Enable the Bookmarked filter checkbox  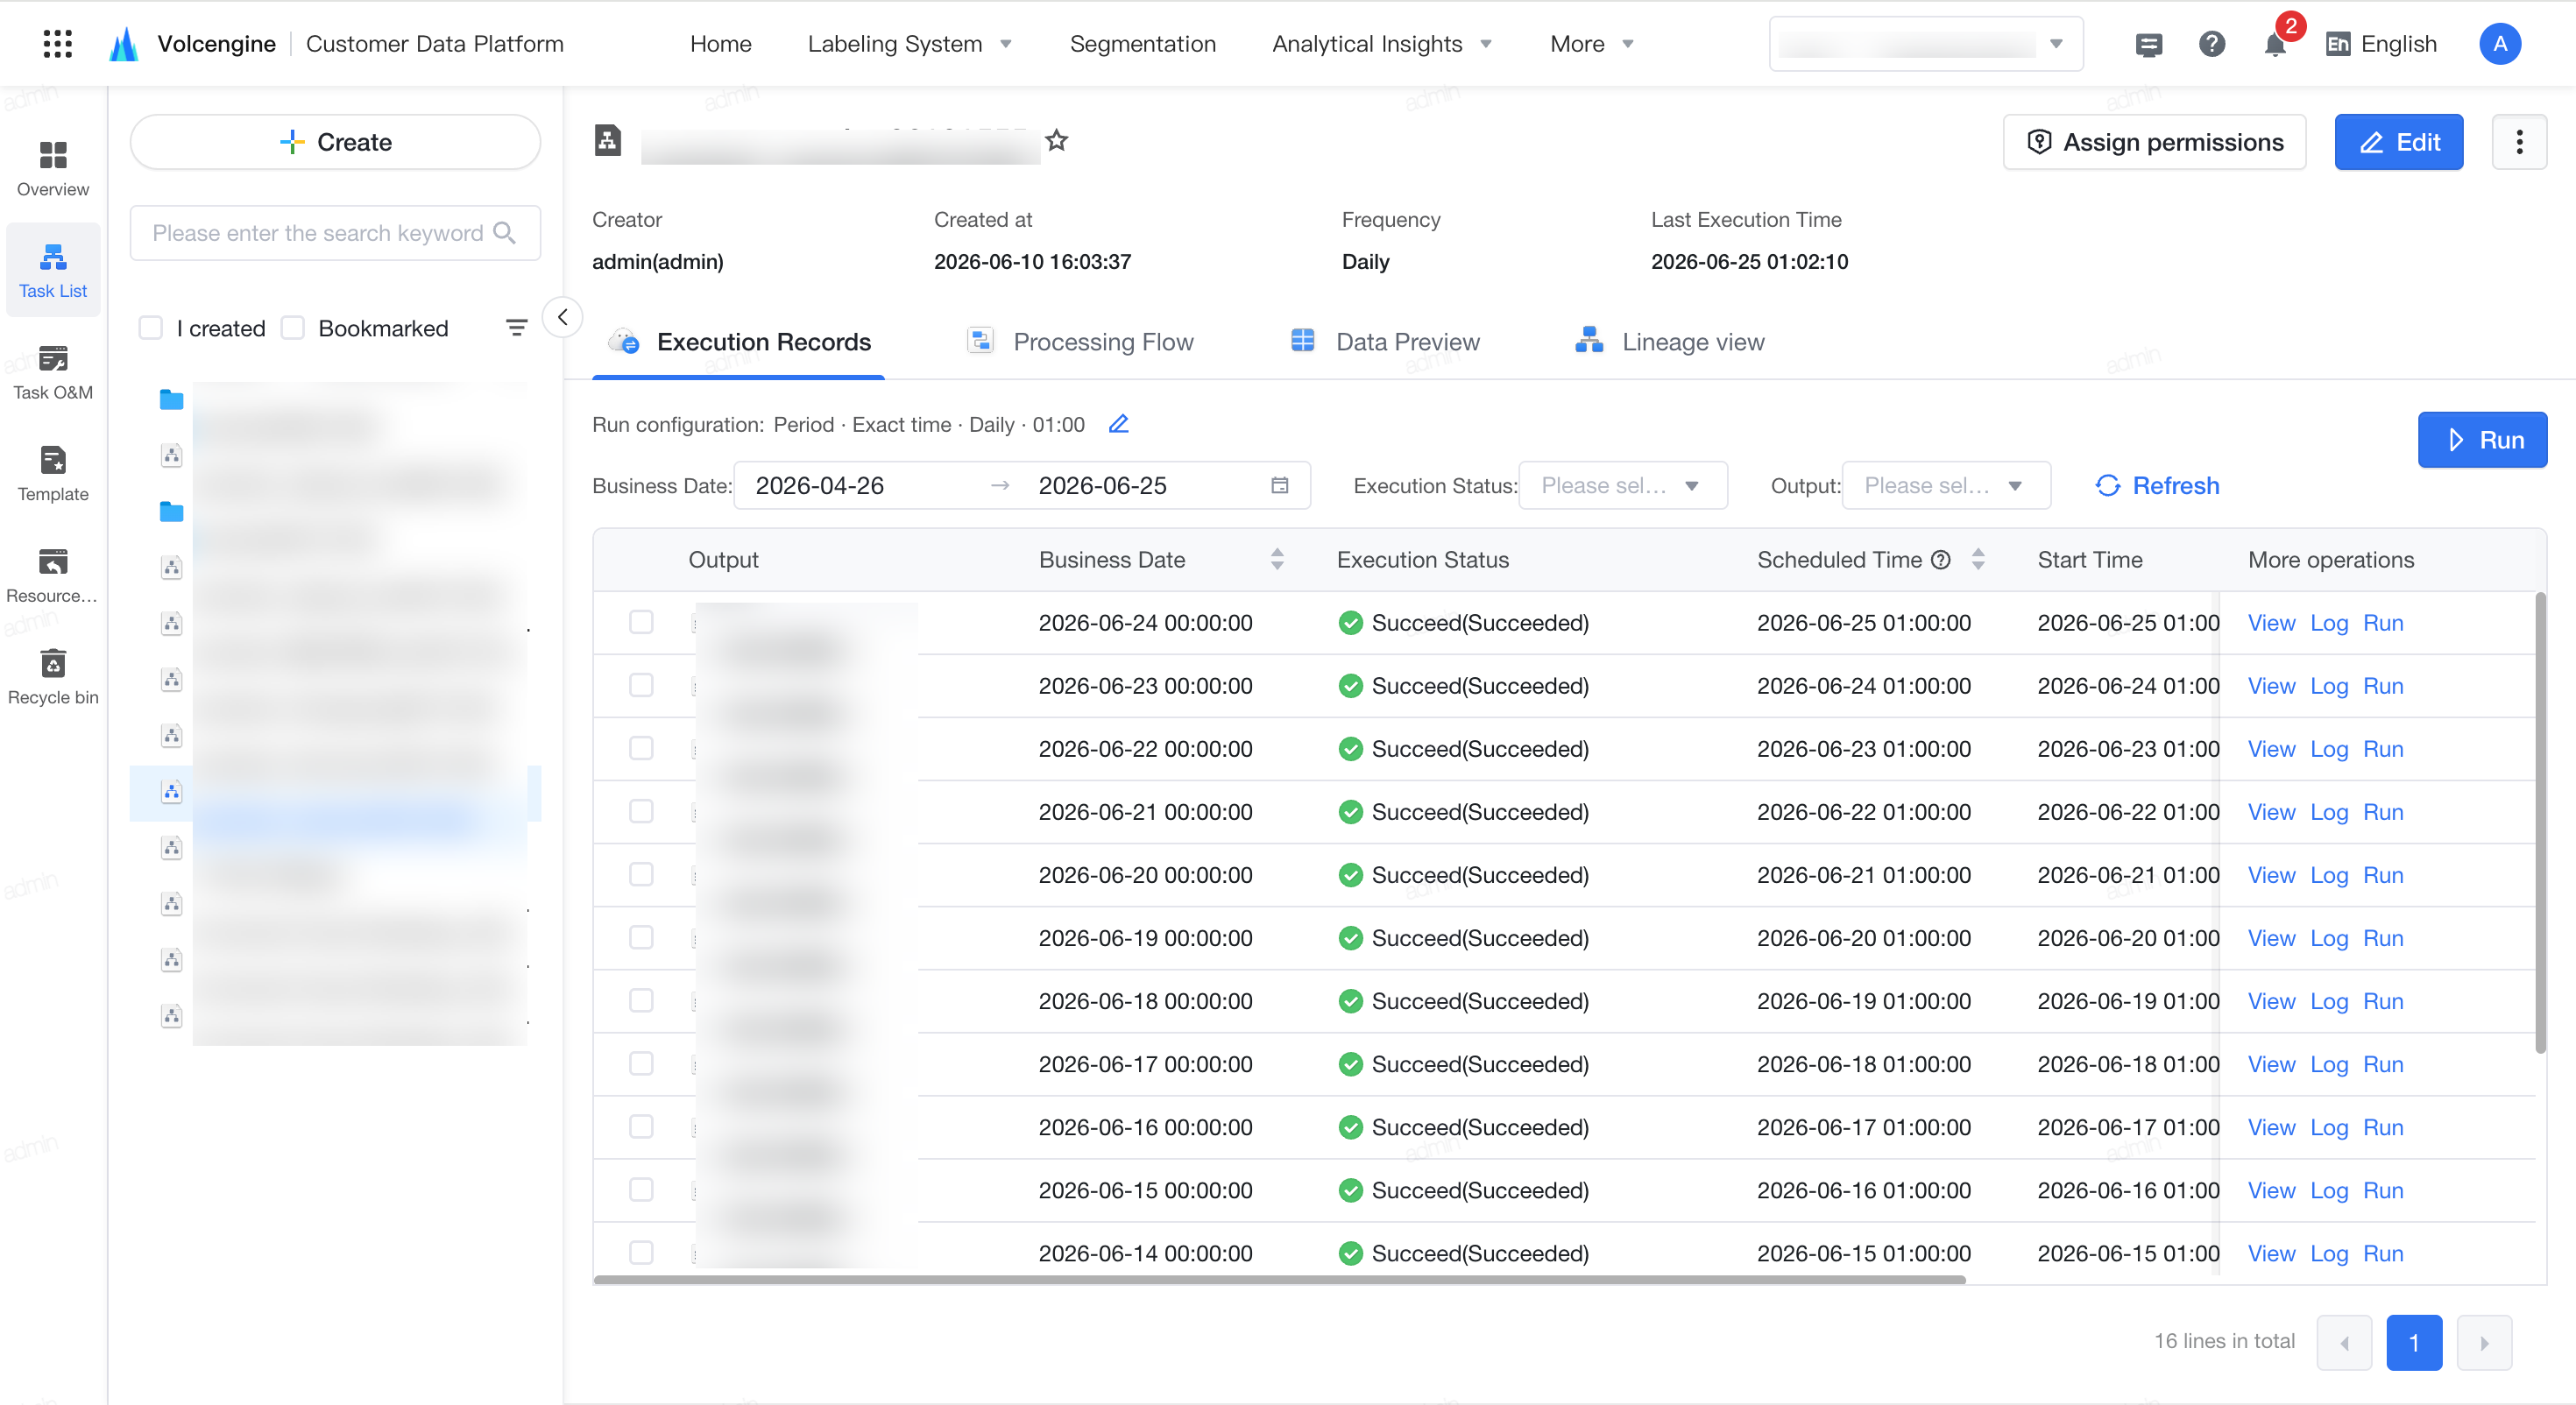[293, 328]
